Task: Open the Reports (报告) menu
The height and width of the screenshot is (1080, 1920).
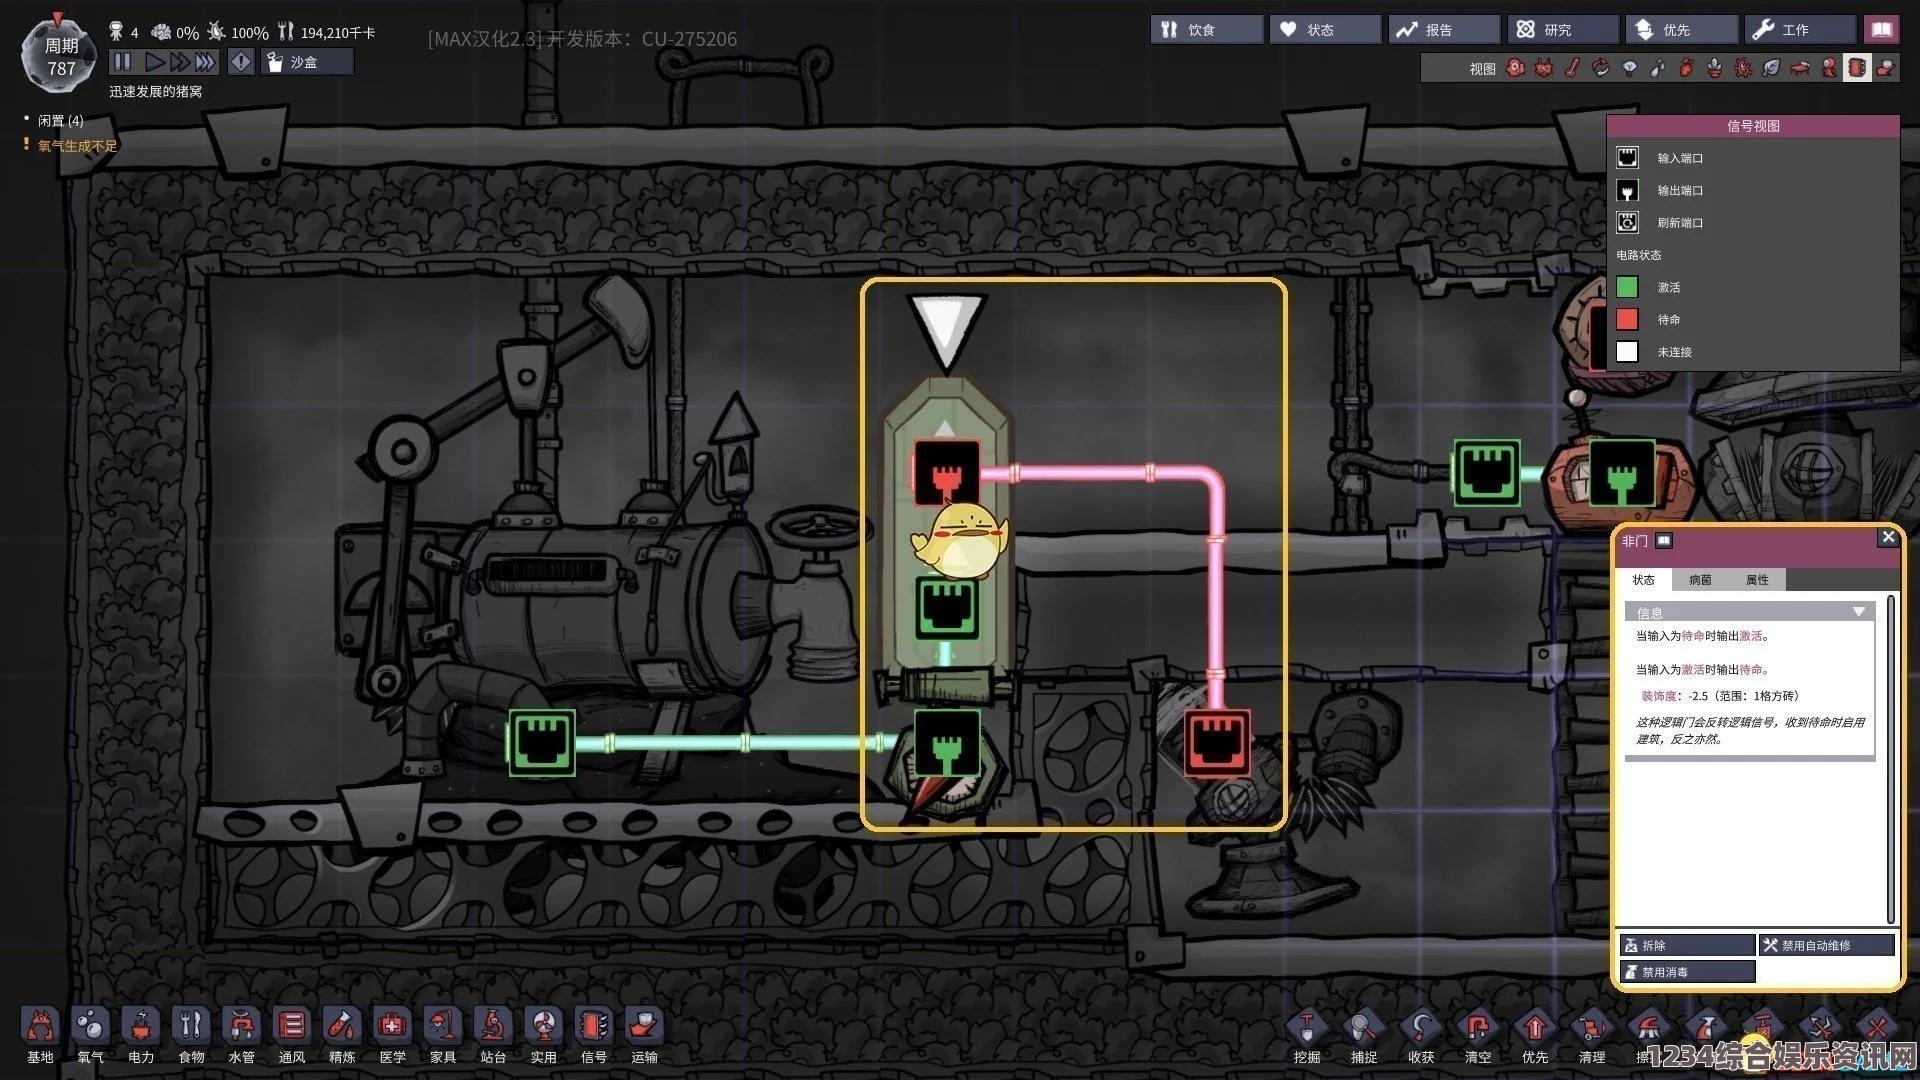Action: tap(1444, 30)
